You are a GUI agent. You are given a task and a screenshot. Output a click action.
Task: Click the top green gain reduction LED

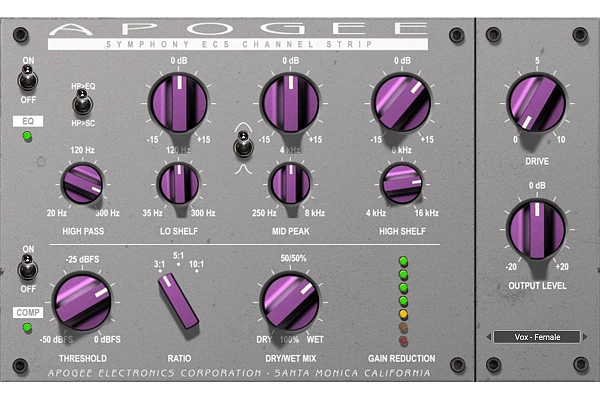403,262
